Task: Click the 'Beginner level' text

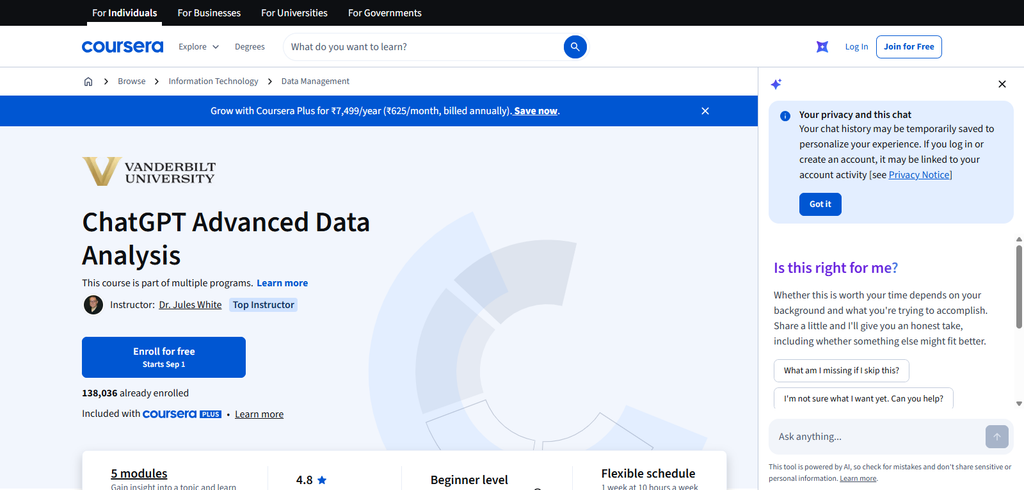Action: [x=469, y=480]
